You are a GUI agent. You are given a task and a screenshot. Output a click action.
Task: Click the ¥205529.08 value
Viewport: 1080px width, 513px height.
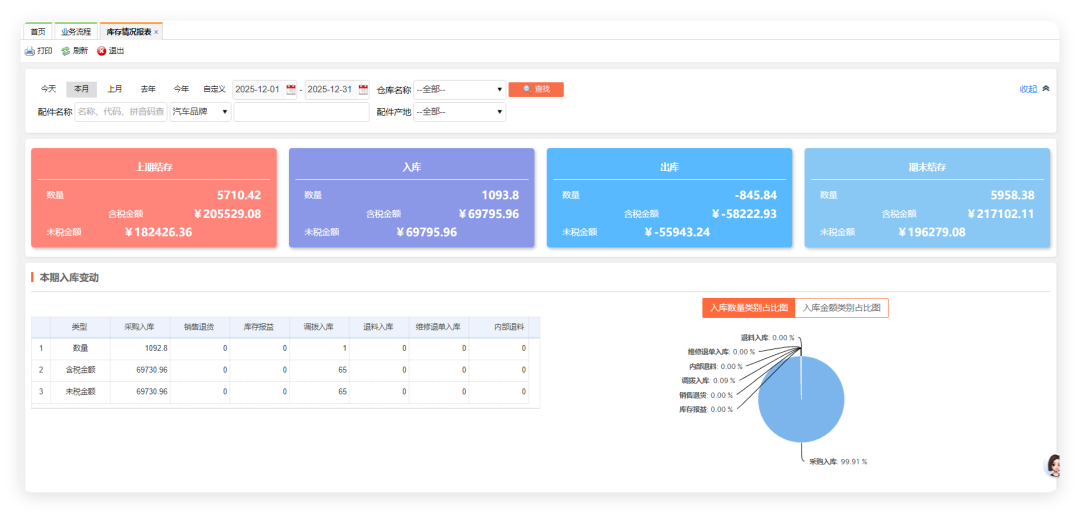coord(227,214)
